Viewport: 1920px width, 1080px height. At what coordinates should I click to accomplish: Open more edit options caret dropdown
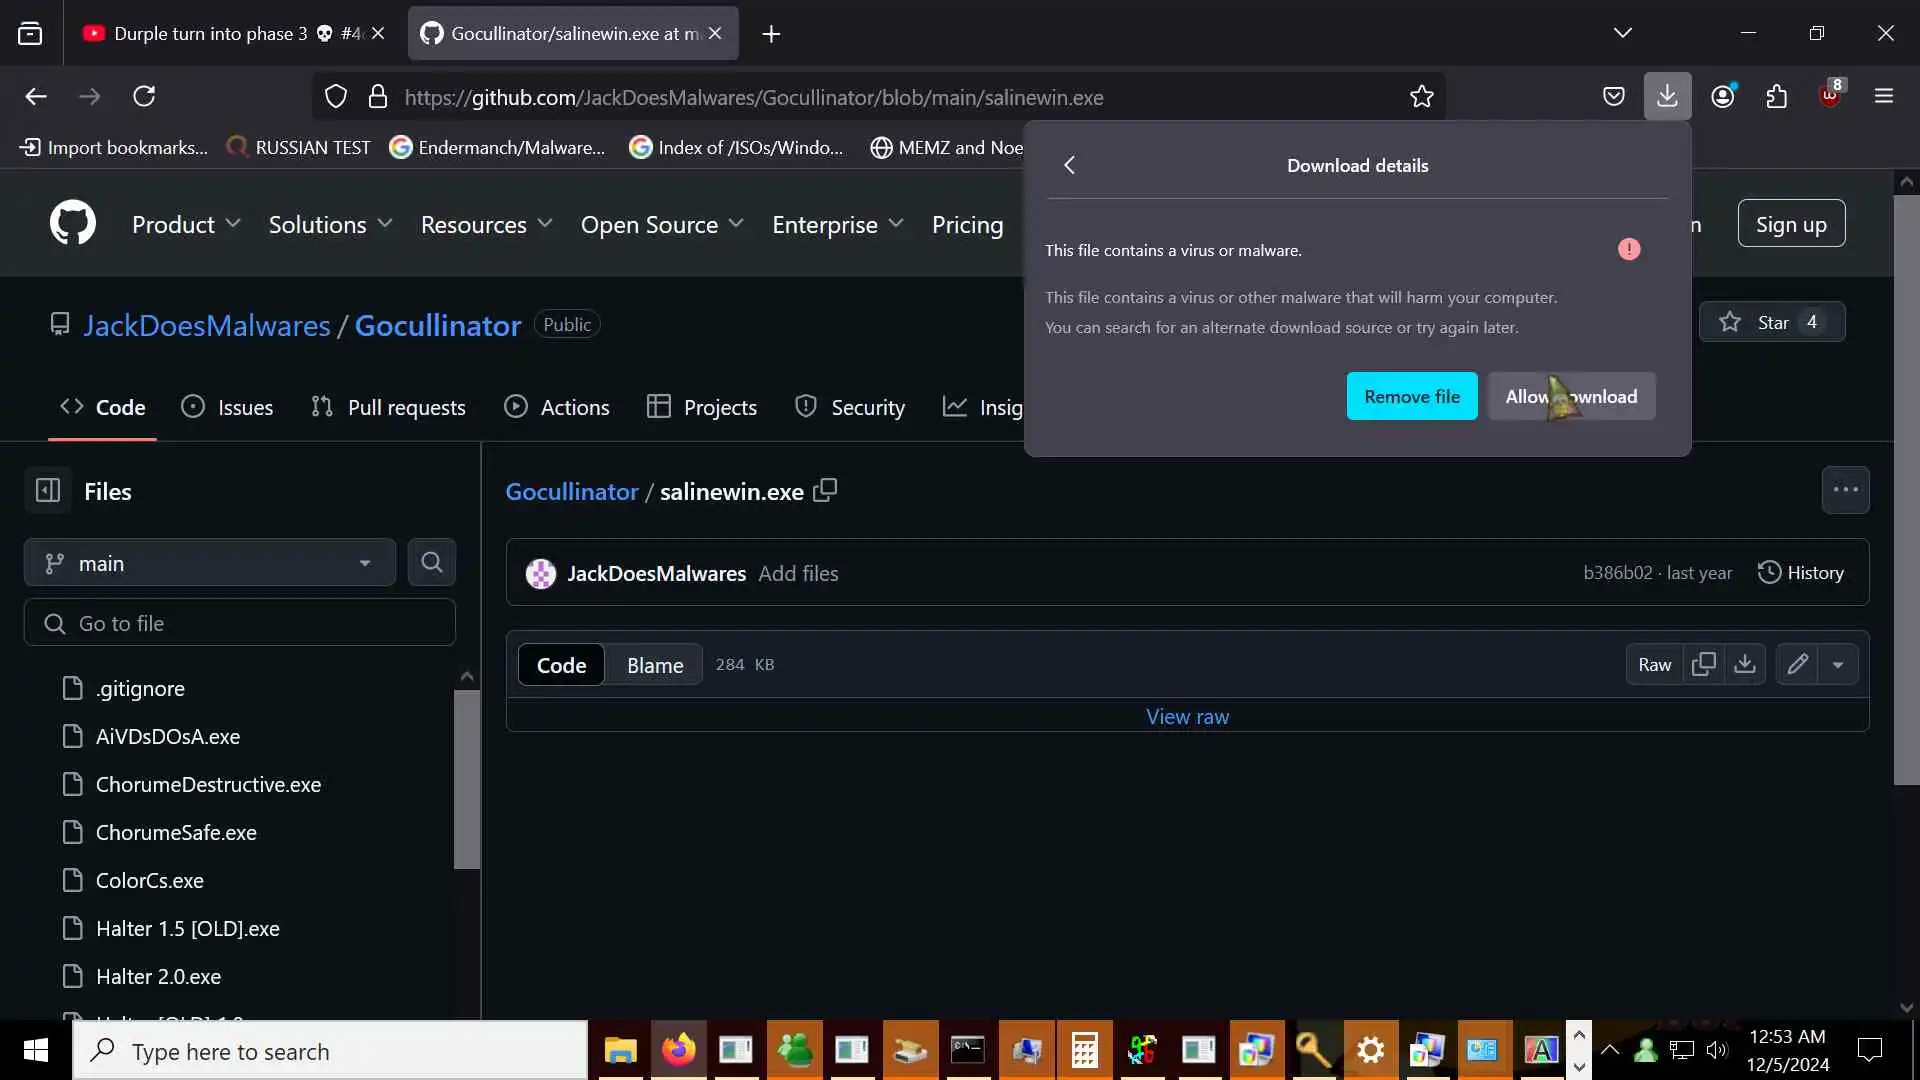[x=1838, y=664]
